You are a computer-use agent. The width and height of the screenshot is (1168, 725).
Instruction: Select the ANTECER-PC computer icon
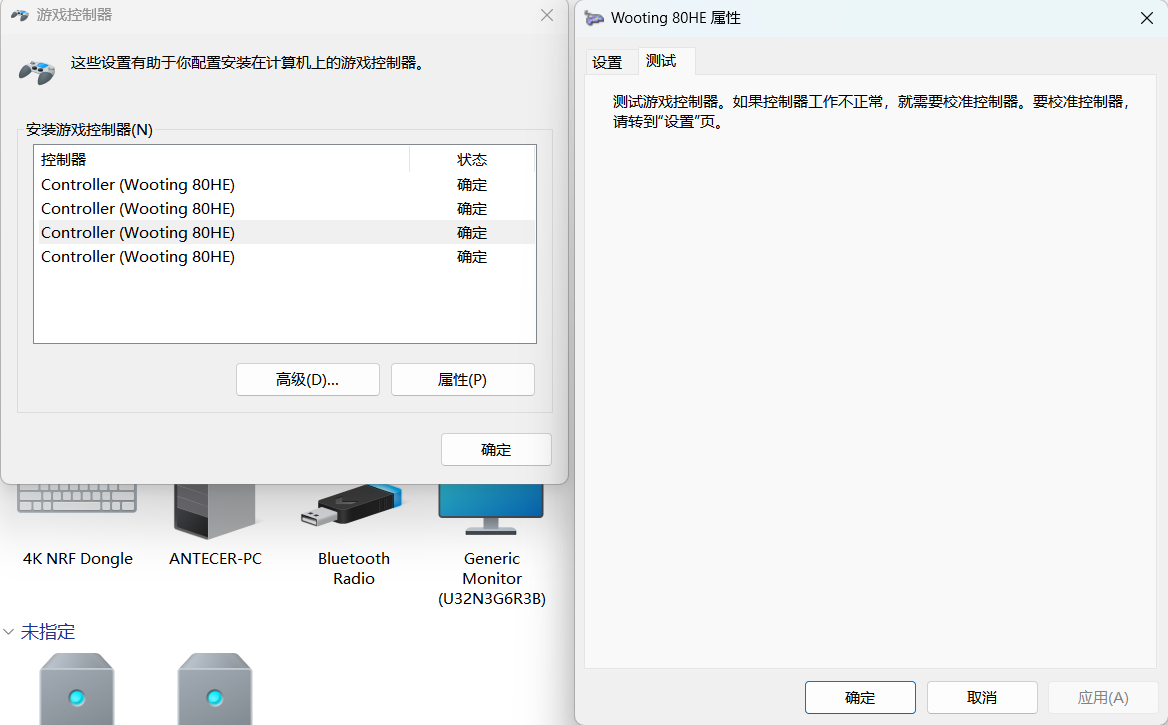[x=214, y=505]
